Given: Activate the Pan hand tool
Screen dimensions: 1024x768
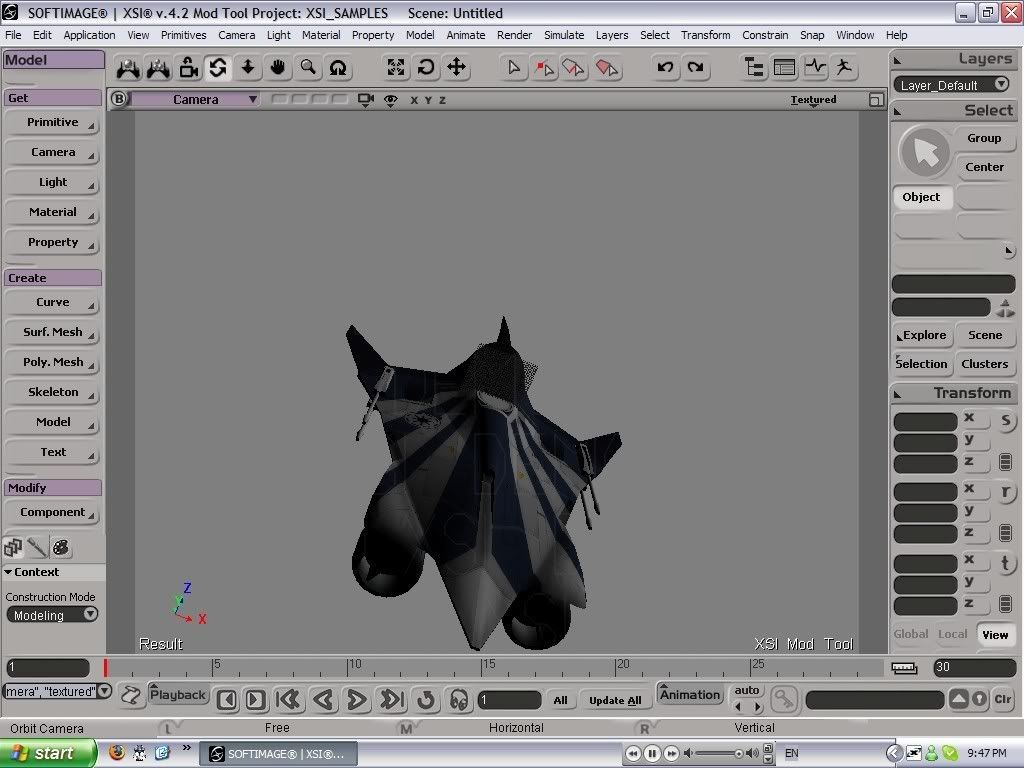Looking at the screenshot, I should coord(278,67).
